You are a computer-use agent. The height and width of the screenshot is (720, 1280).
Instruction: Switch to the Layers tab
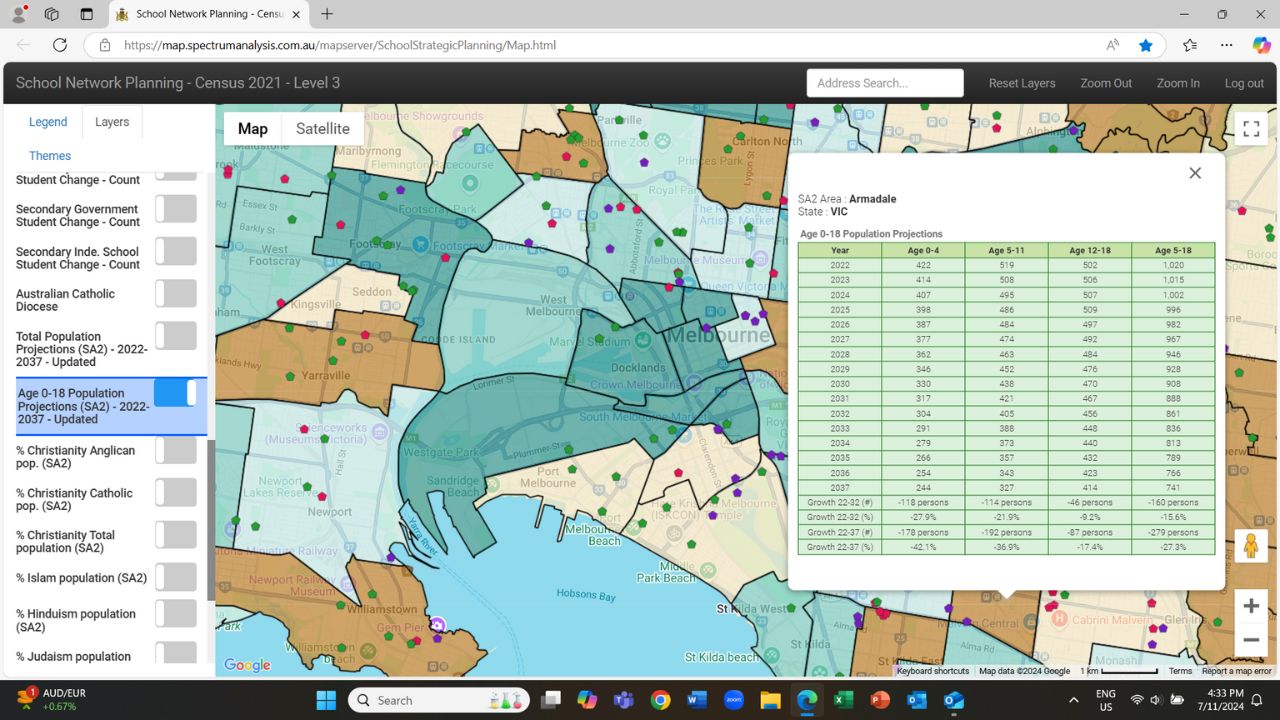[x=111, y=121]
